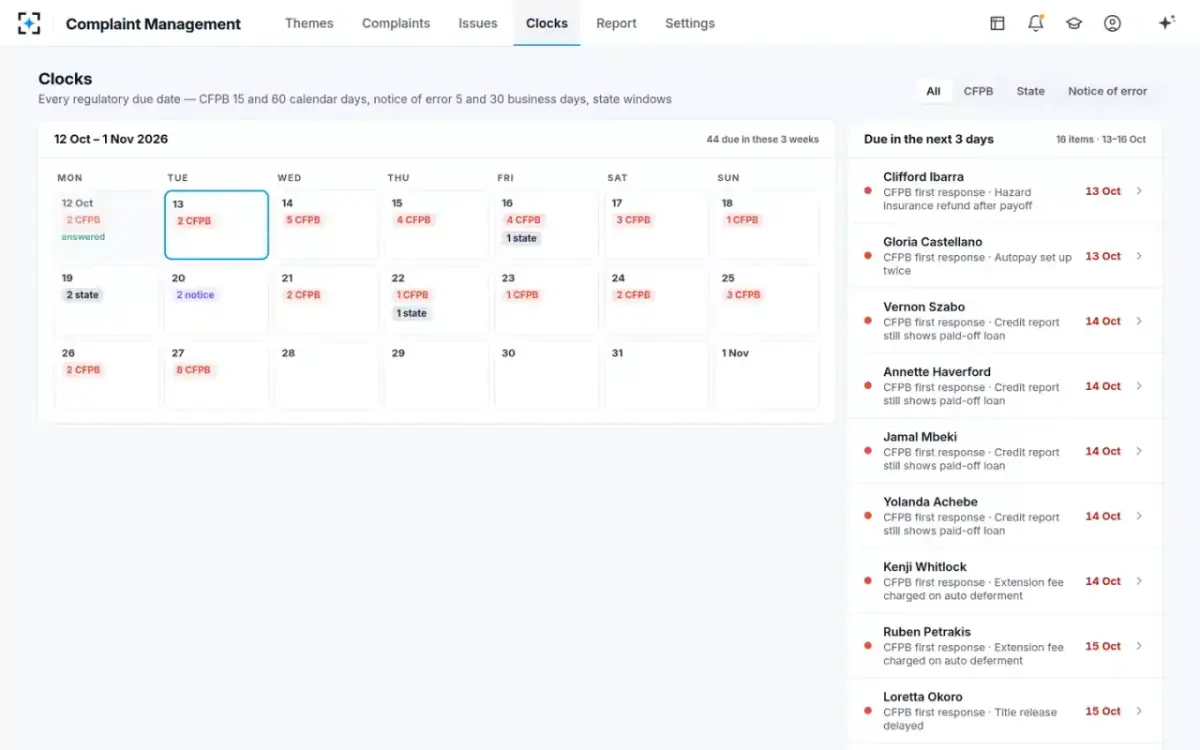Expand Jamal Mbeki row chevron
The height and width of the screenshot is (750, 1200).
[x=1139, y=451]
